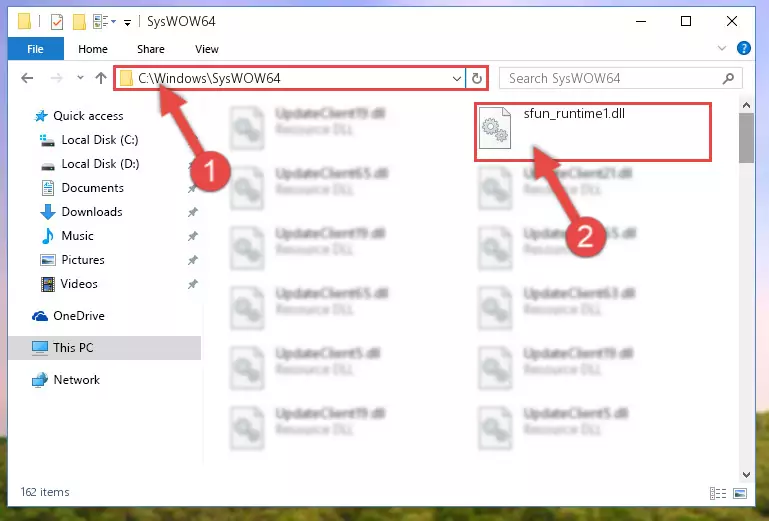Select the View ribbon tab
Viewport: 769px width, 521px height.
[x=206, y=49]
